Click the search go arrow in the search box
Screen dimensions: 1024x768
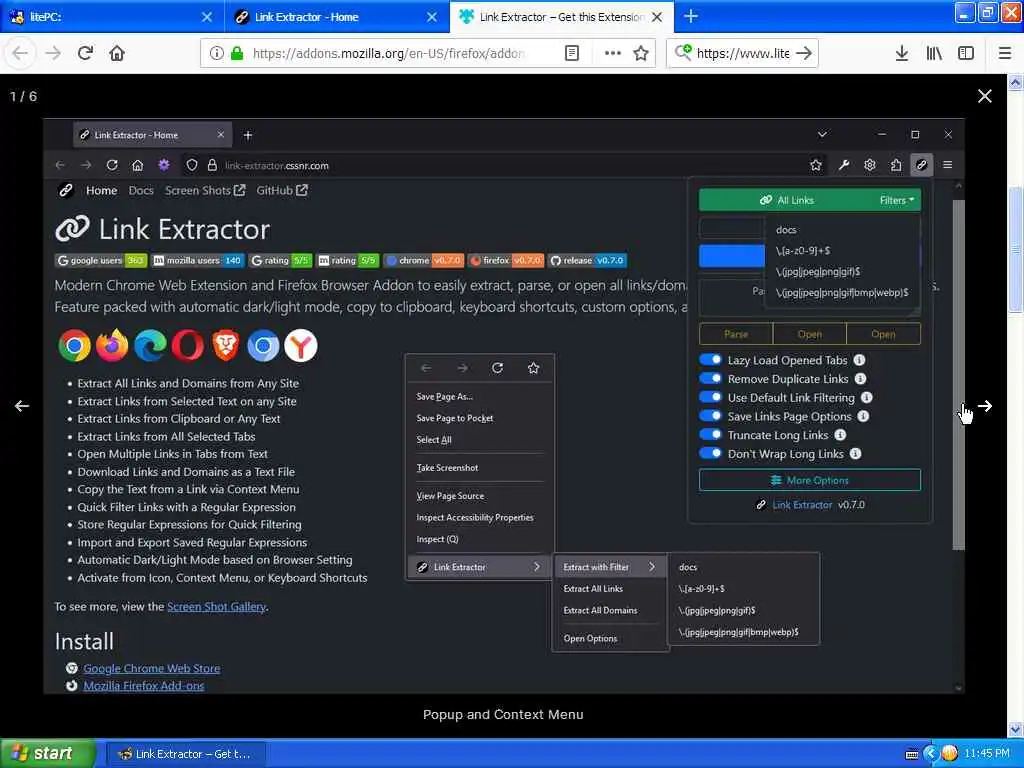804,53
